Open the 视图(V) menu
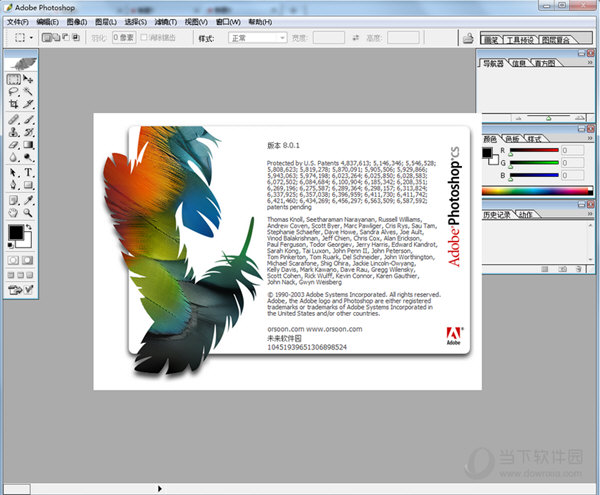Screen dimensions: 600x495 point(196,22)
